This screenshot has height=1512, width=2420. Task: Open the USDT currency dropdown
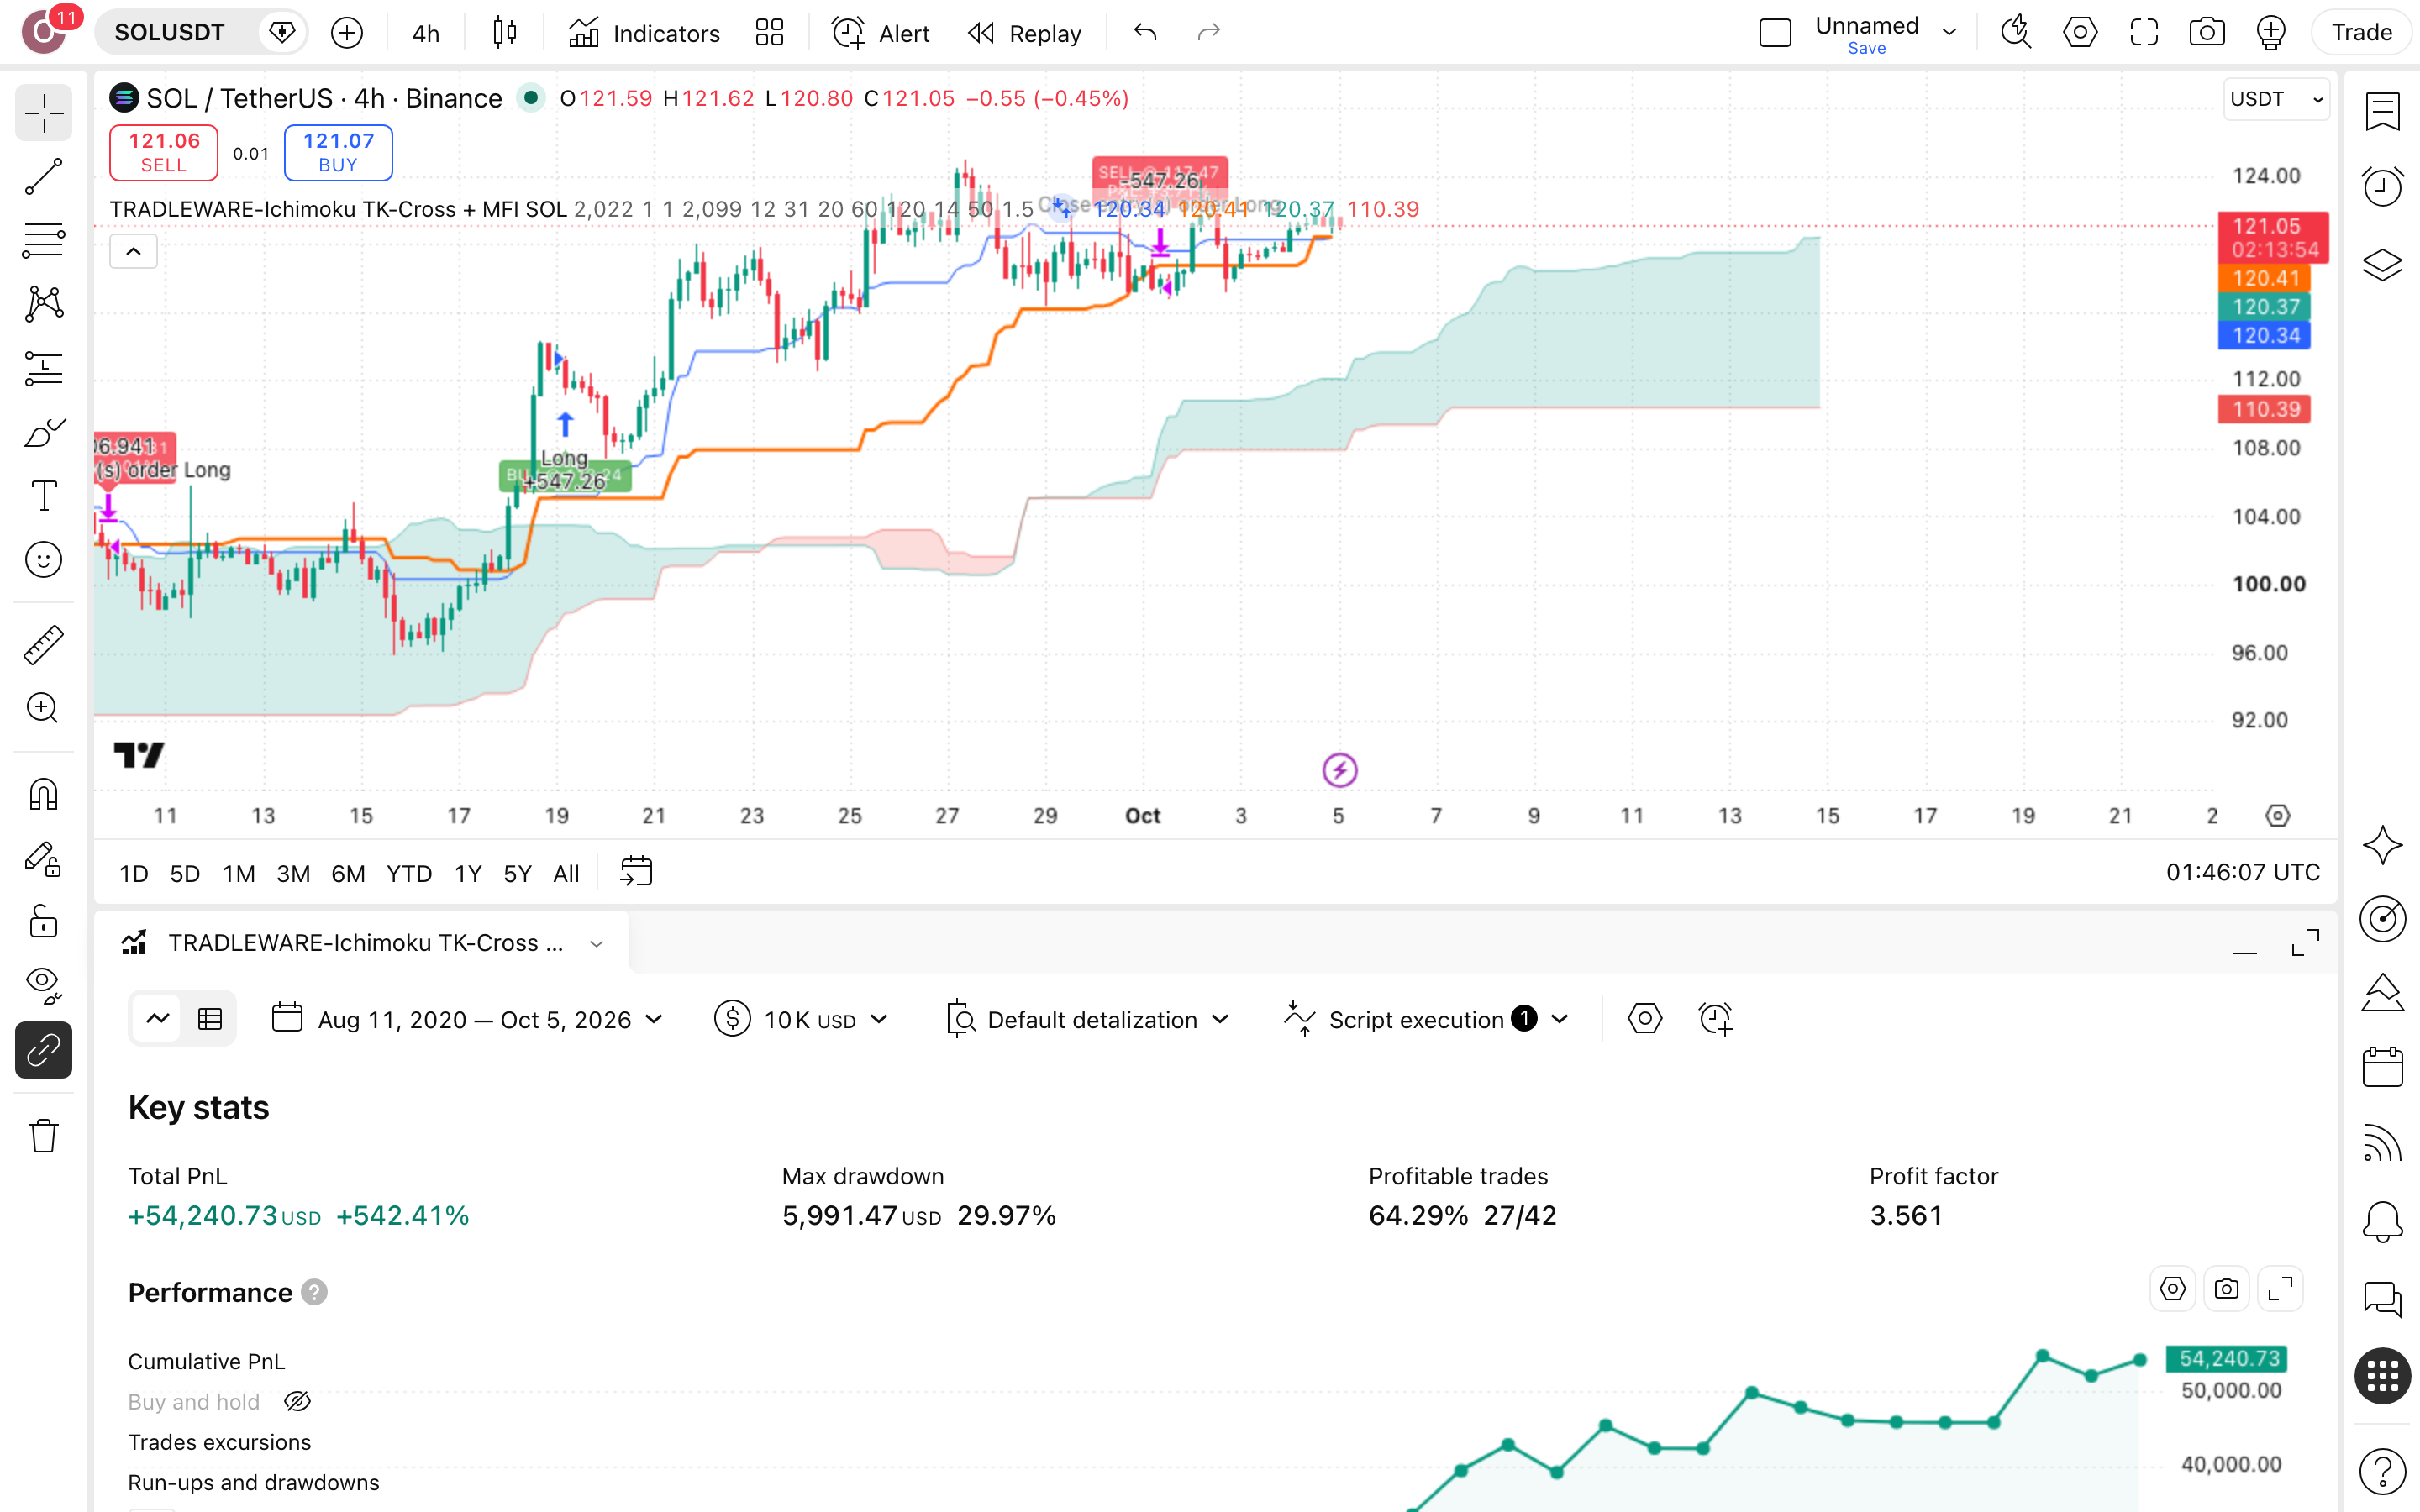(x=2276, y=99)
